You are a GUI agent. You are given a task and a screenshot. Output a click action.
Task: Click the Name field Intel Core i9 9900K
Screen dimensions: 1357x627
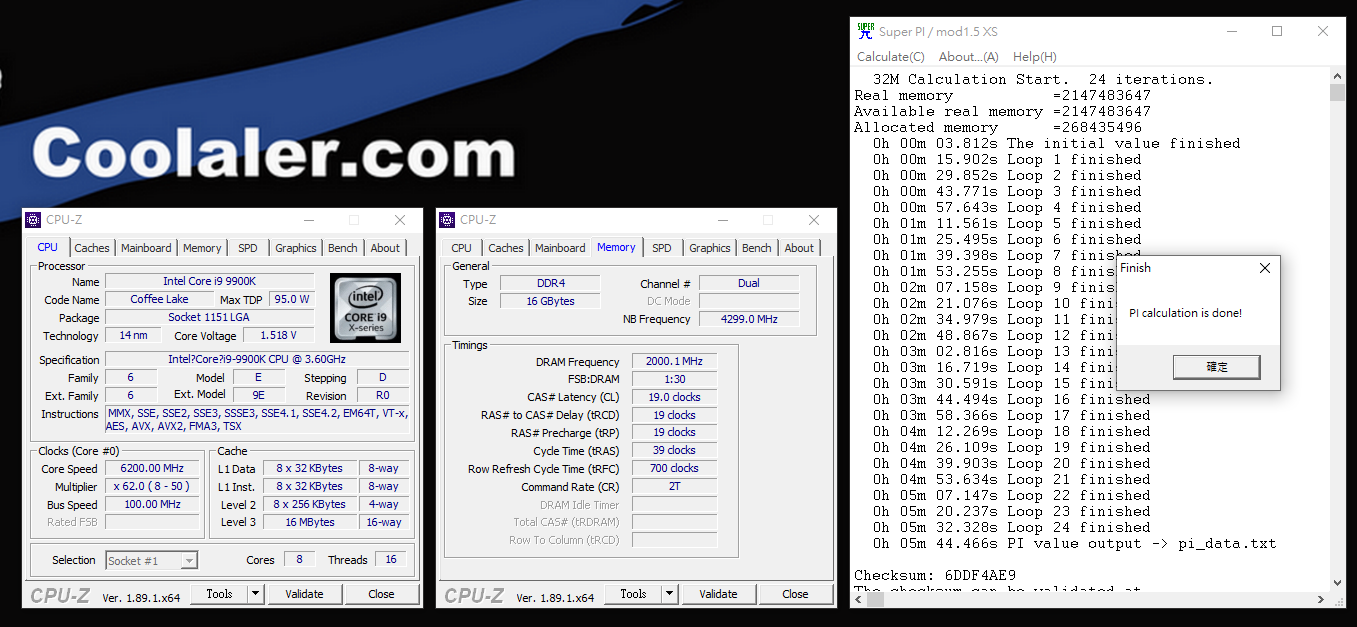209,282
